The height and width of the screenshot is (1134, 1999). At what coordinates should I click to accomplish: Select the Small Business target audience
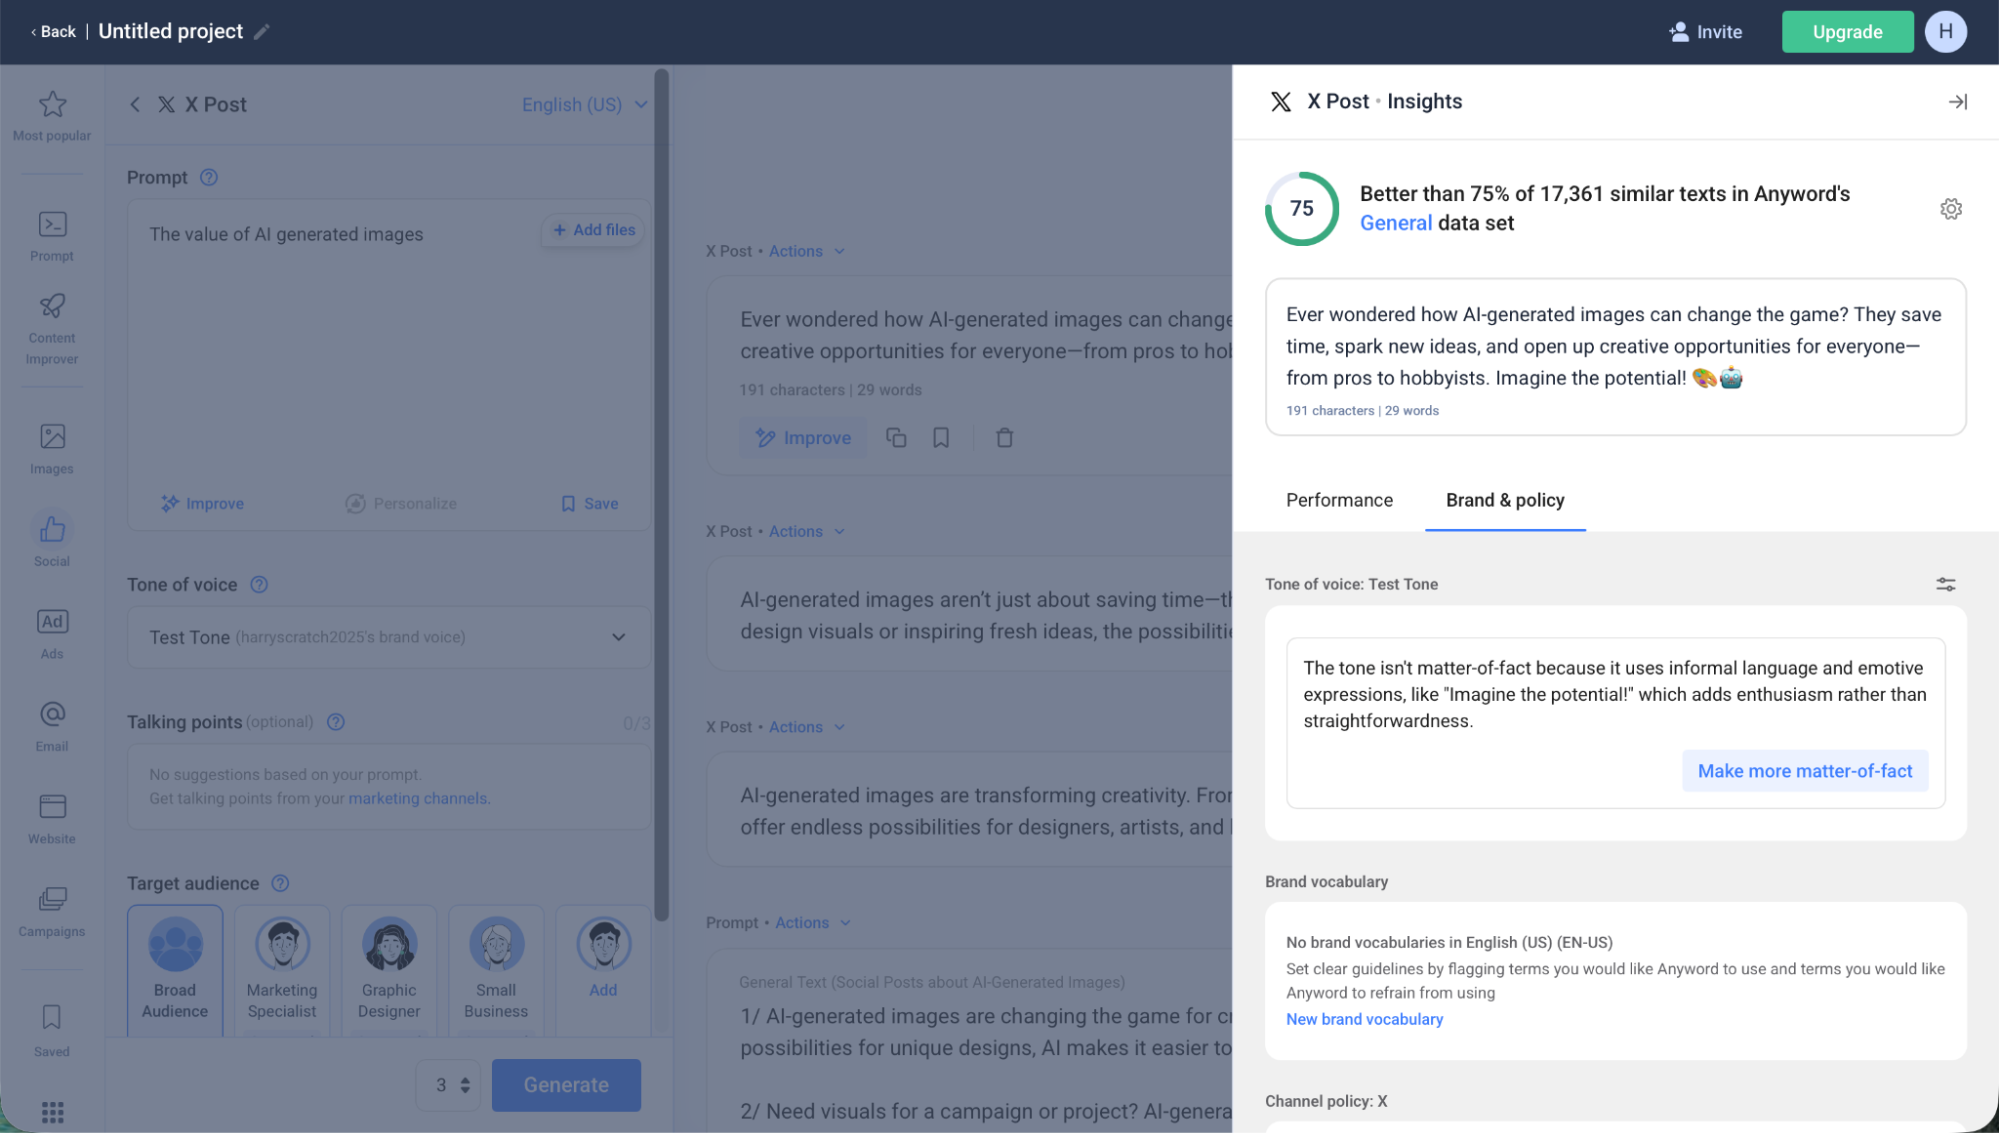tap(496, 968)
